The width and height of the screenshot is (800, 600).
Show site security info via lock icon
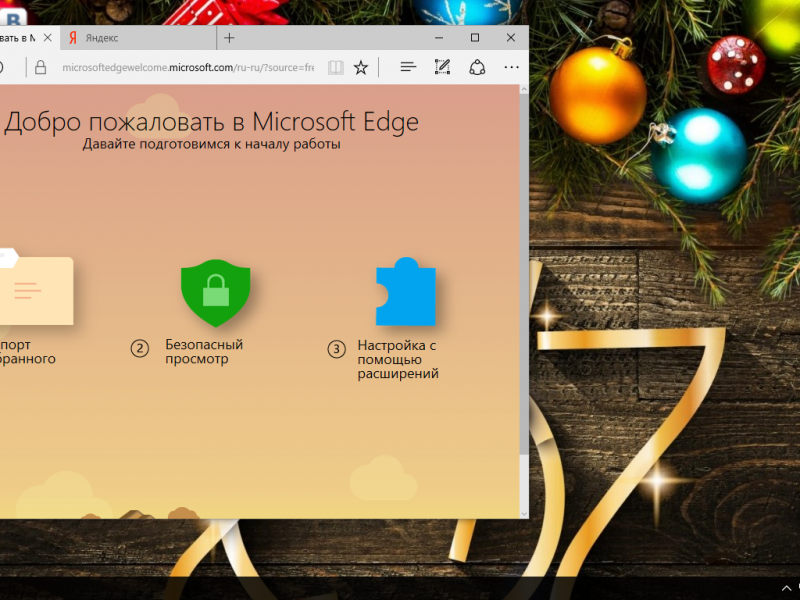tap(40, 67)
